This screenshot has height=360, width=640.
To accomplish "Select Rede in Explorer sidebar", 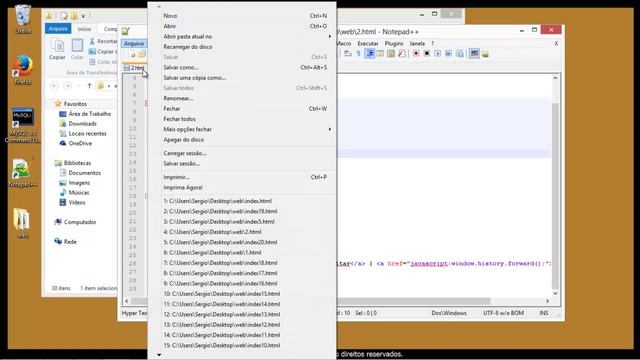I will point(70,242).
